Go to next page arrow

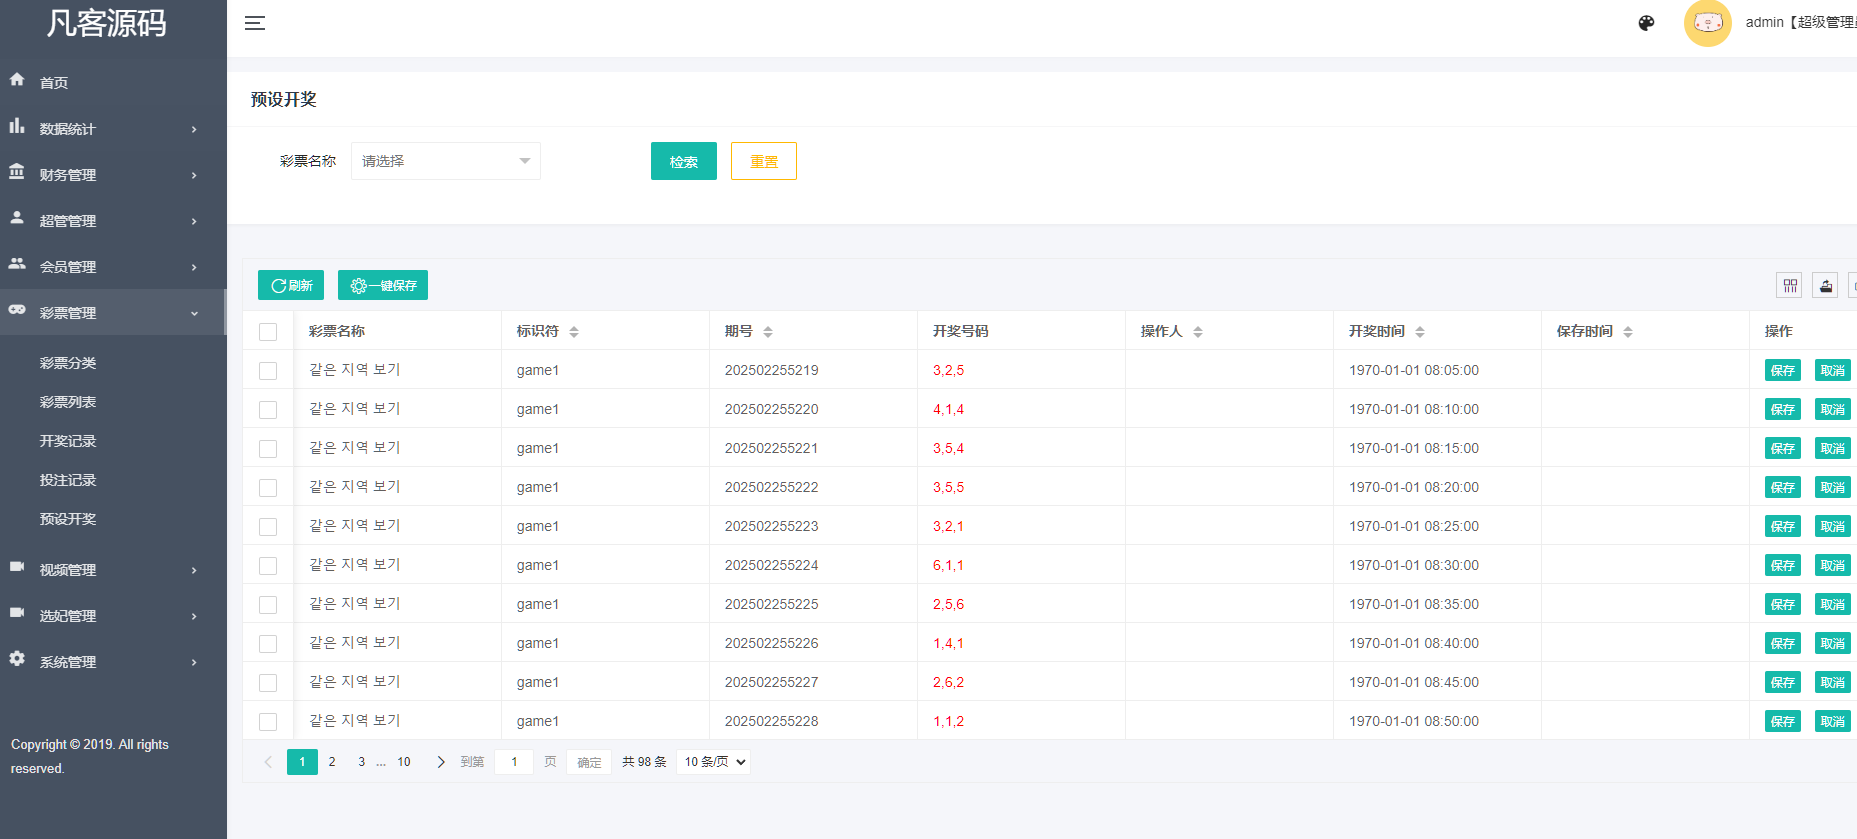pos(441,762)
